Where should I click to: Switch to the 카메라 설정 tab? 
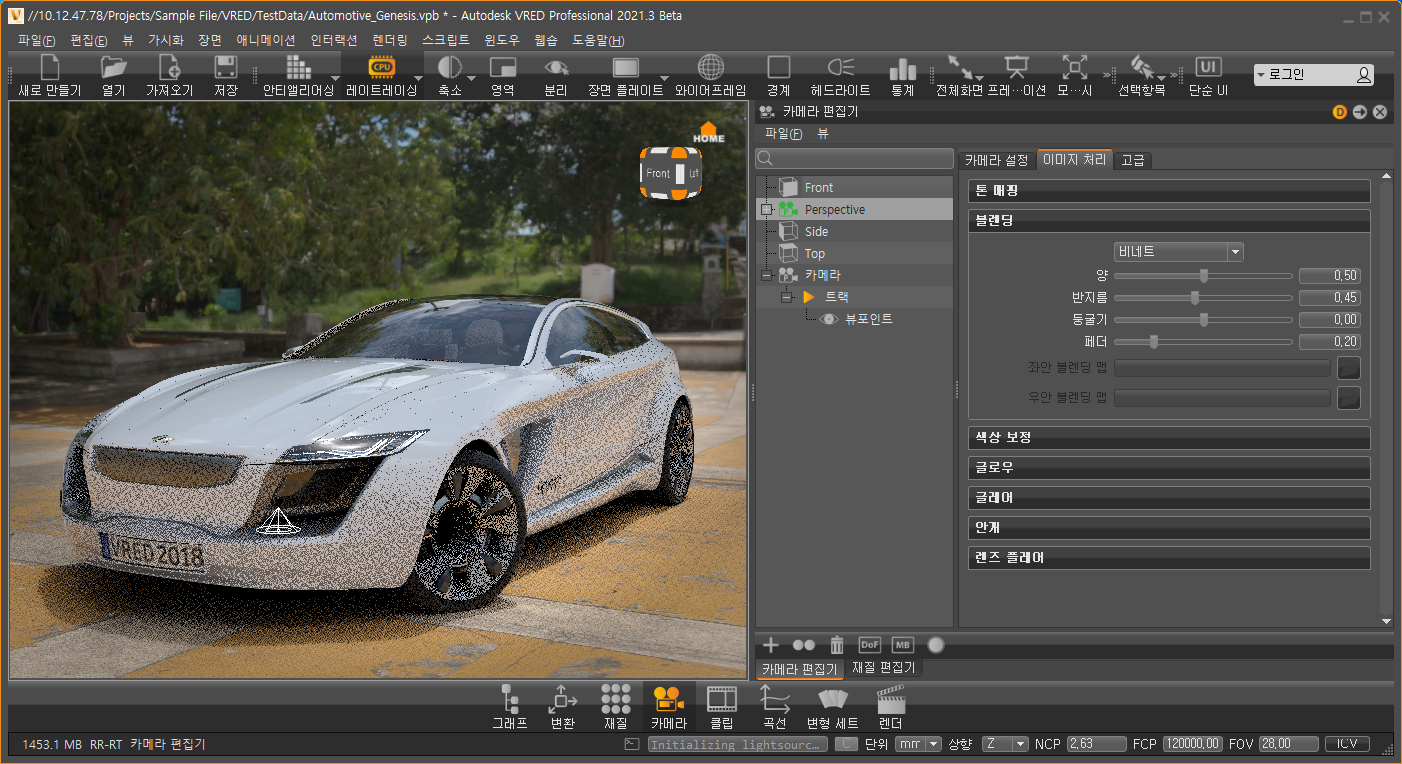click(x=995, y=160)
